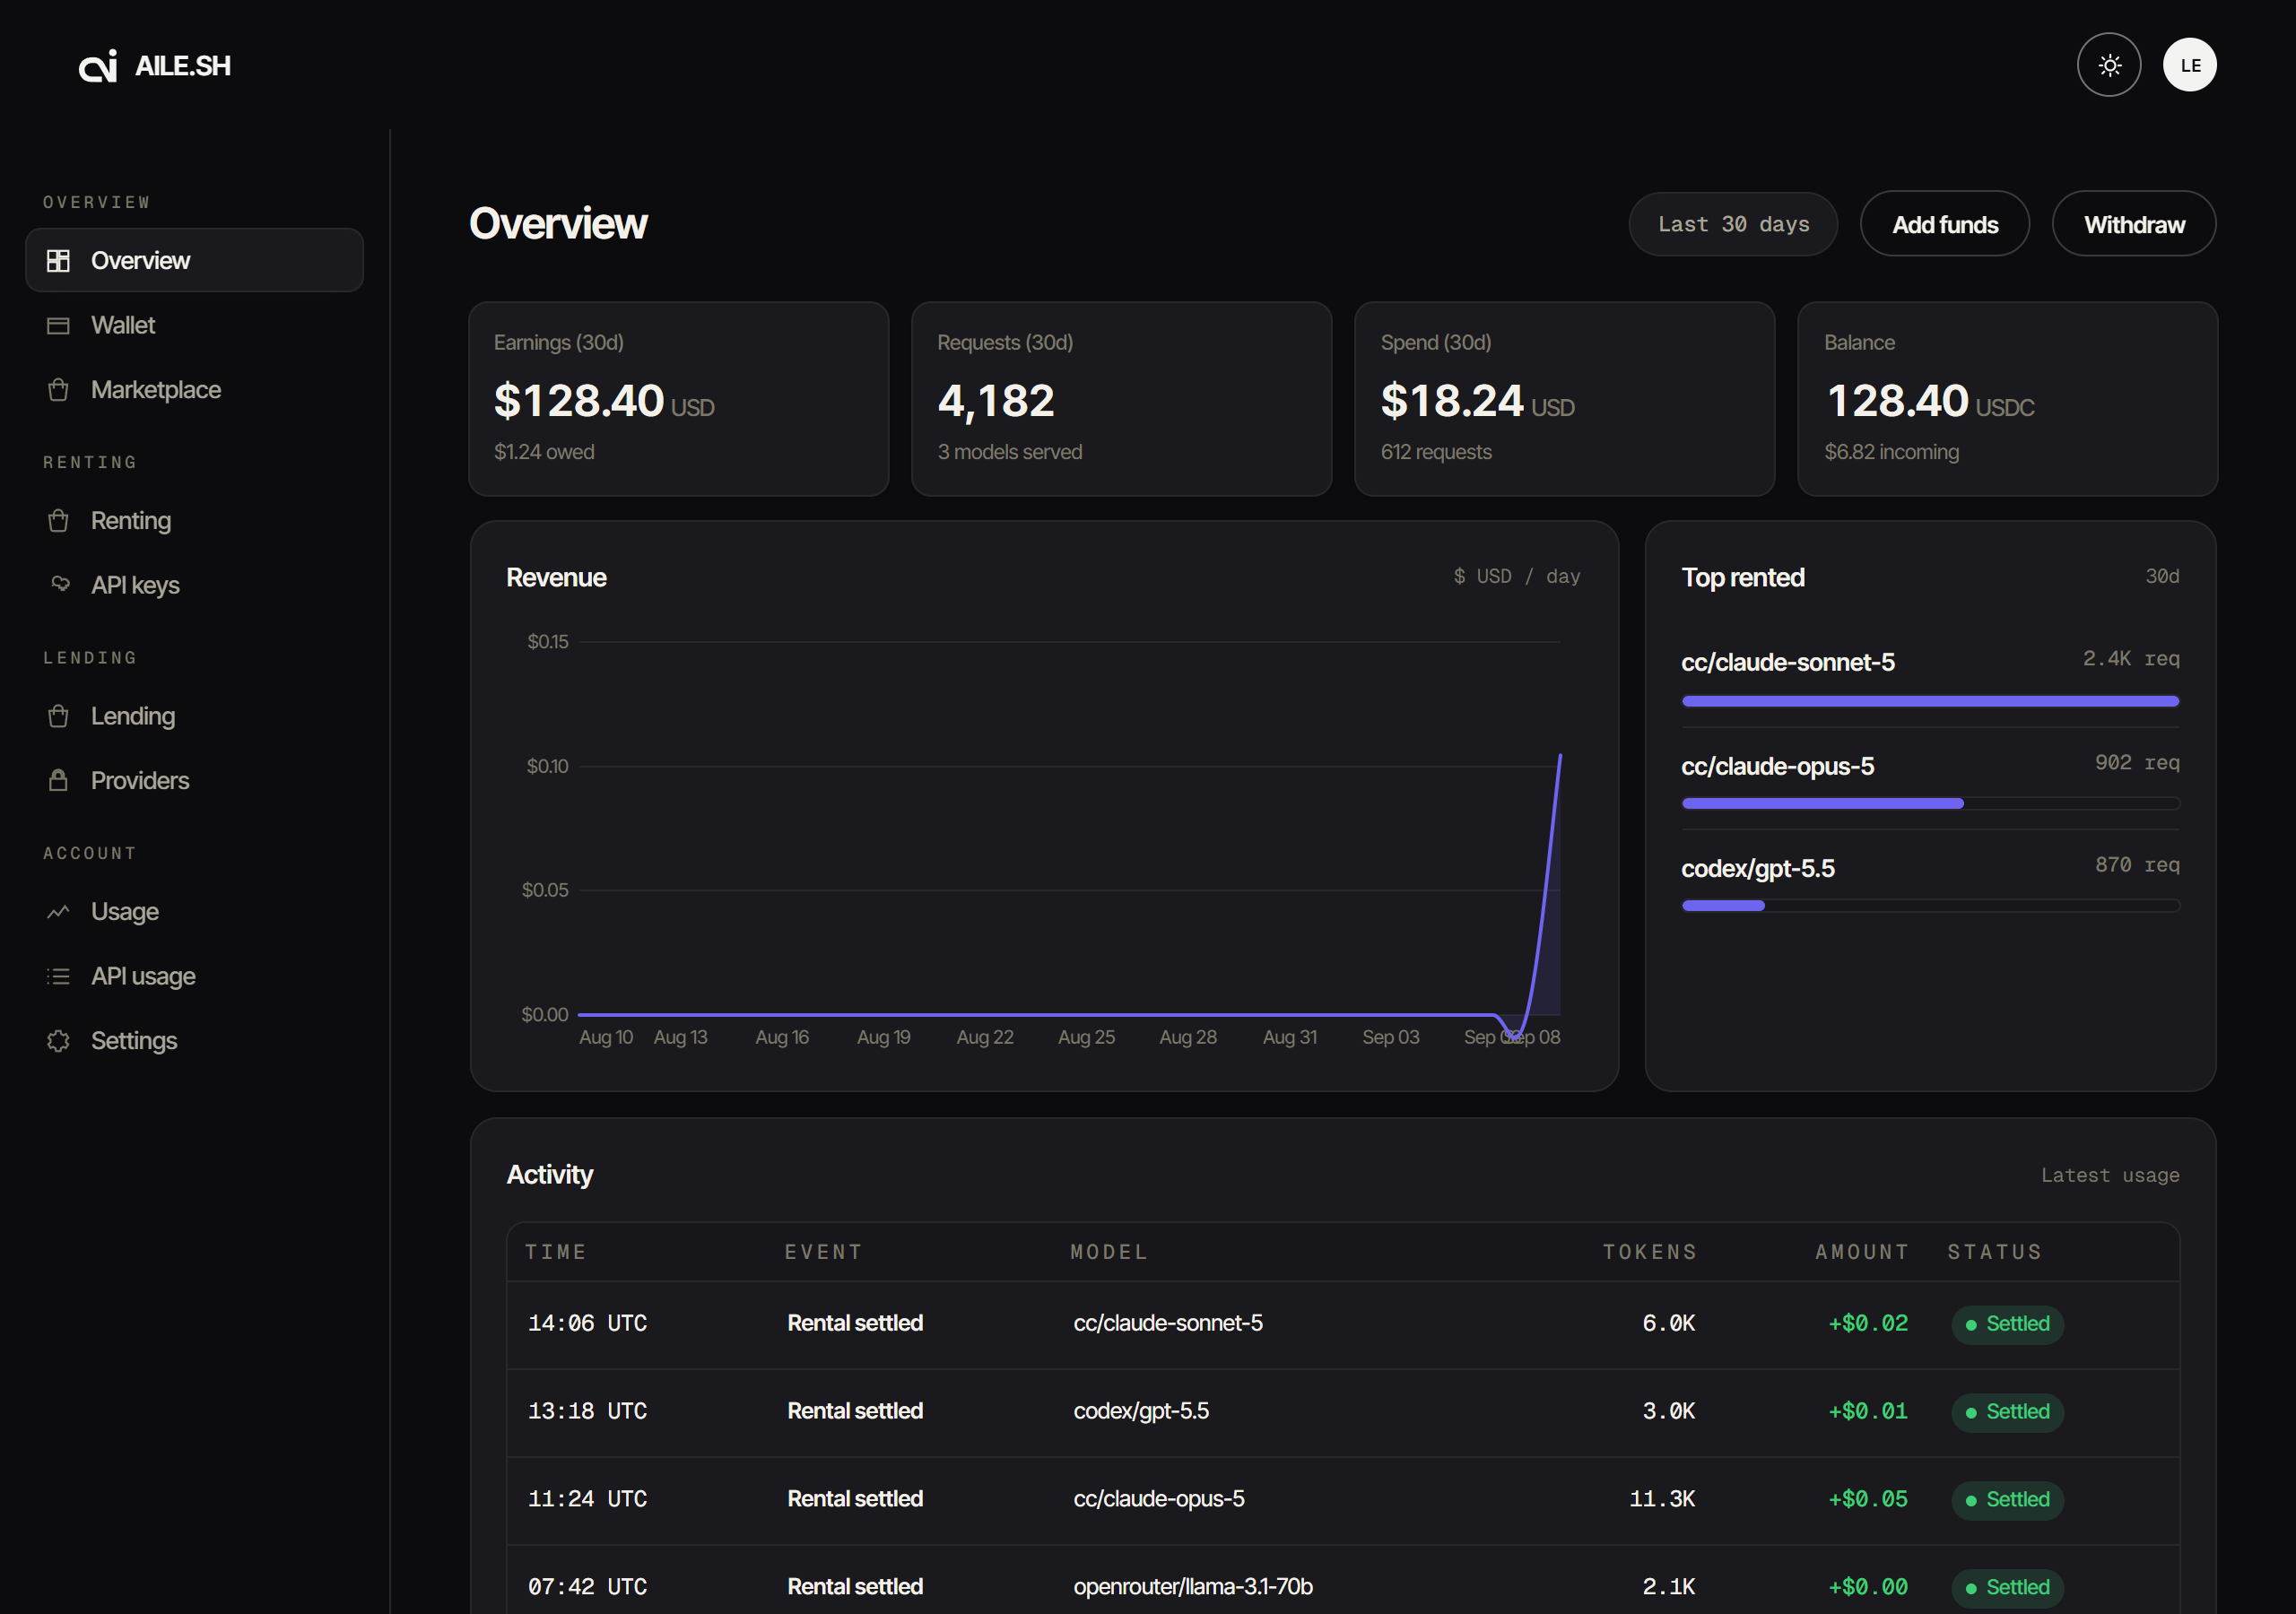2296x1614 pixels.
Task: Open the API usage page
Action: (194, 976)
